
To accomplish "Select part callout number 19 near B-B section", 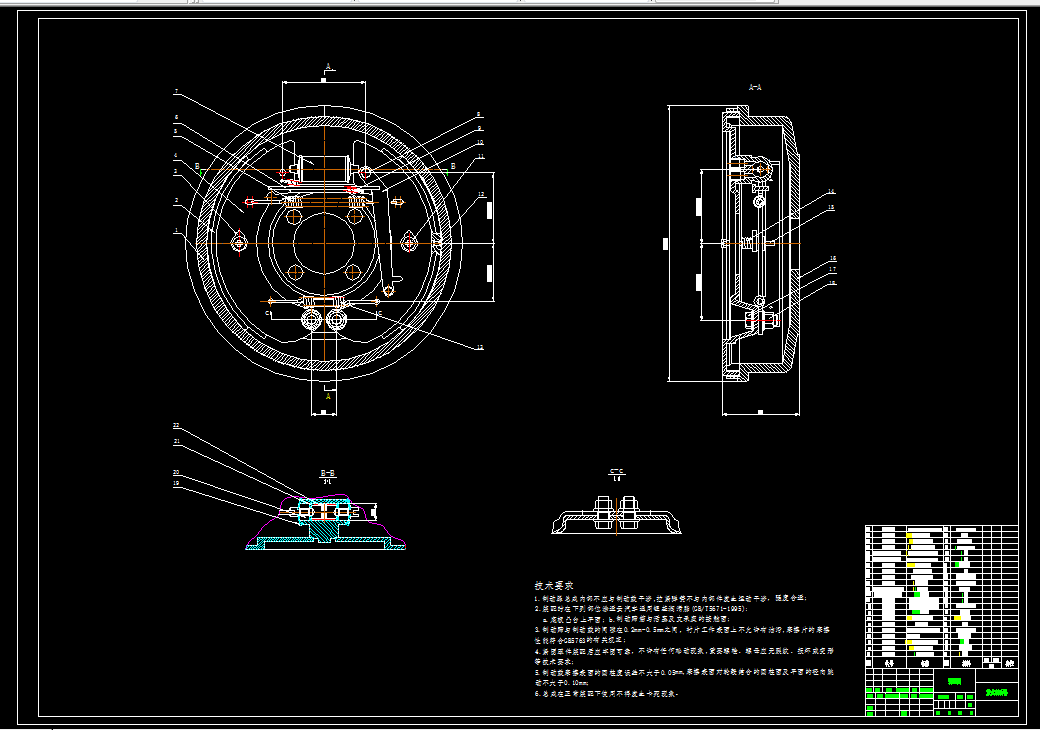I will click(176, 483).
